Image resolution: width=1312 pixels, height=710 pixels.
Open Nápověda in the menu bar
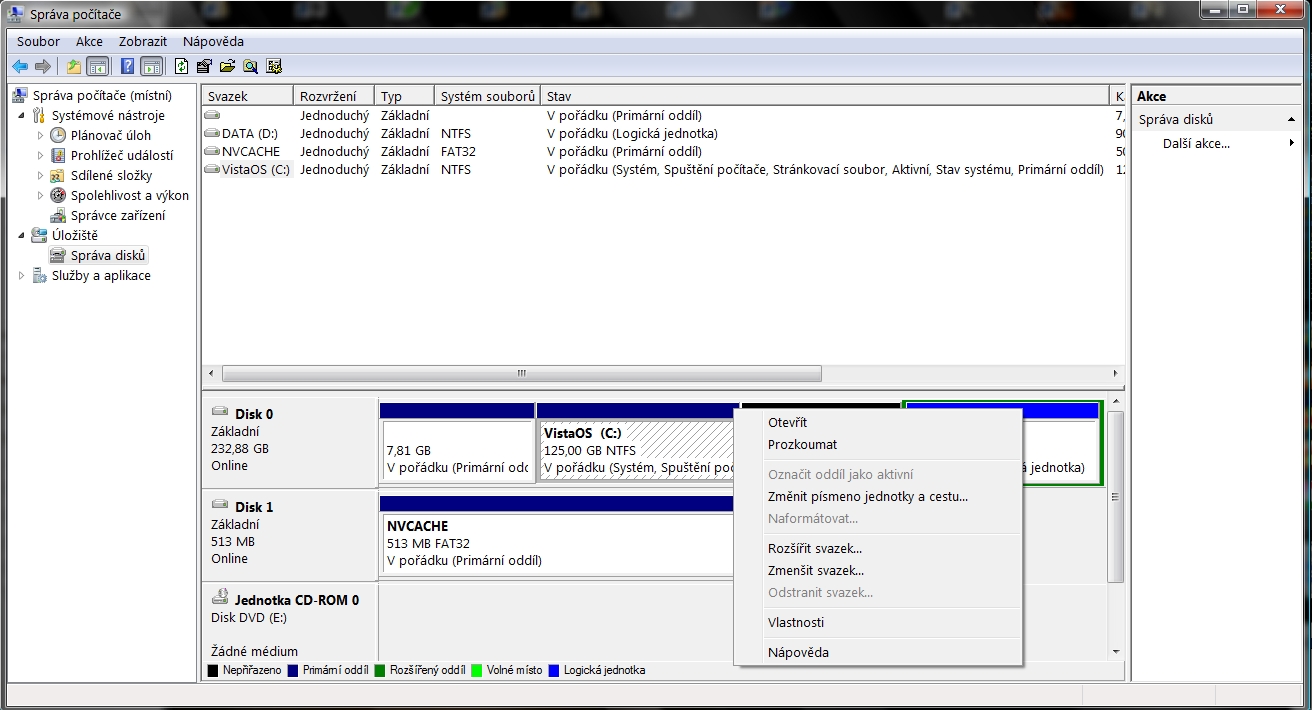[x=213, y=41]
